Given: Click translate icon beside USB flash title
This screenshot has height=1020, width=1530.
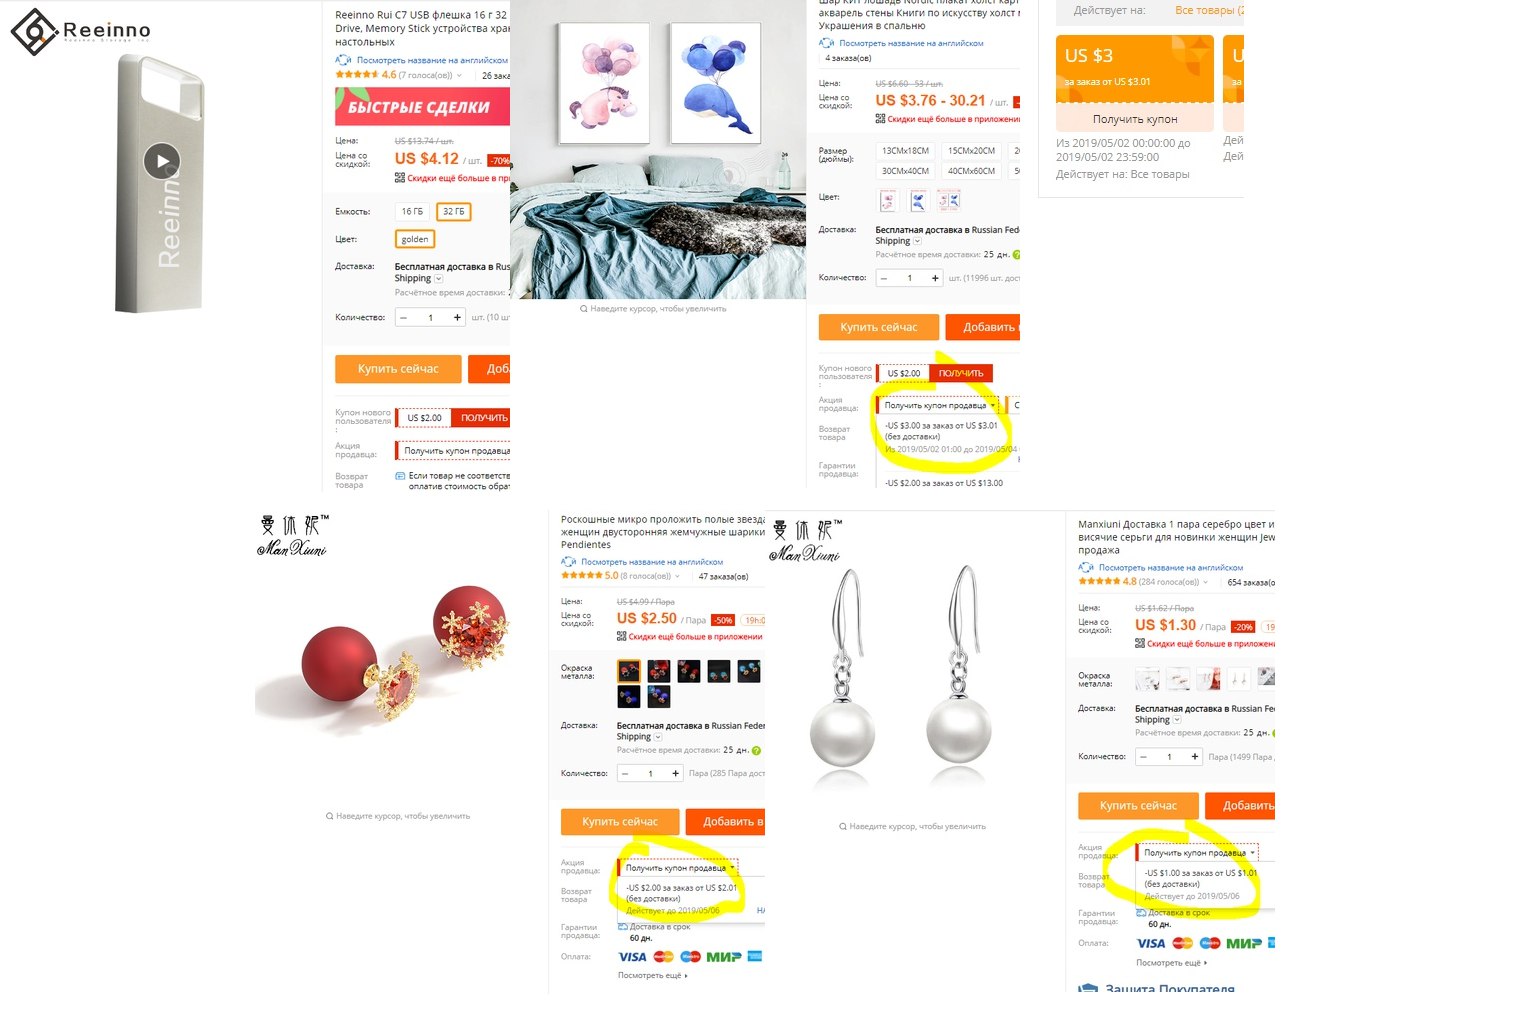Looking at the screenshot, I should (x=343, y=60).
